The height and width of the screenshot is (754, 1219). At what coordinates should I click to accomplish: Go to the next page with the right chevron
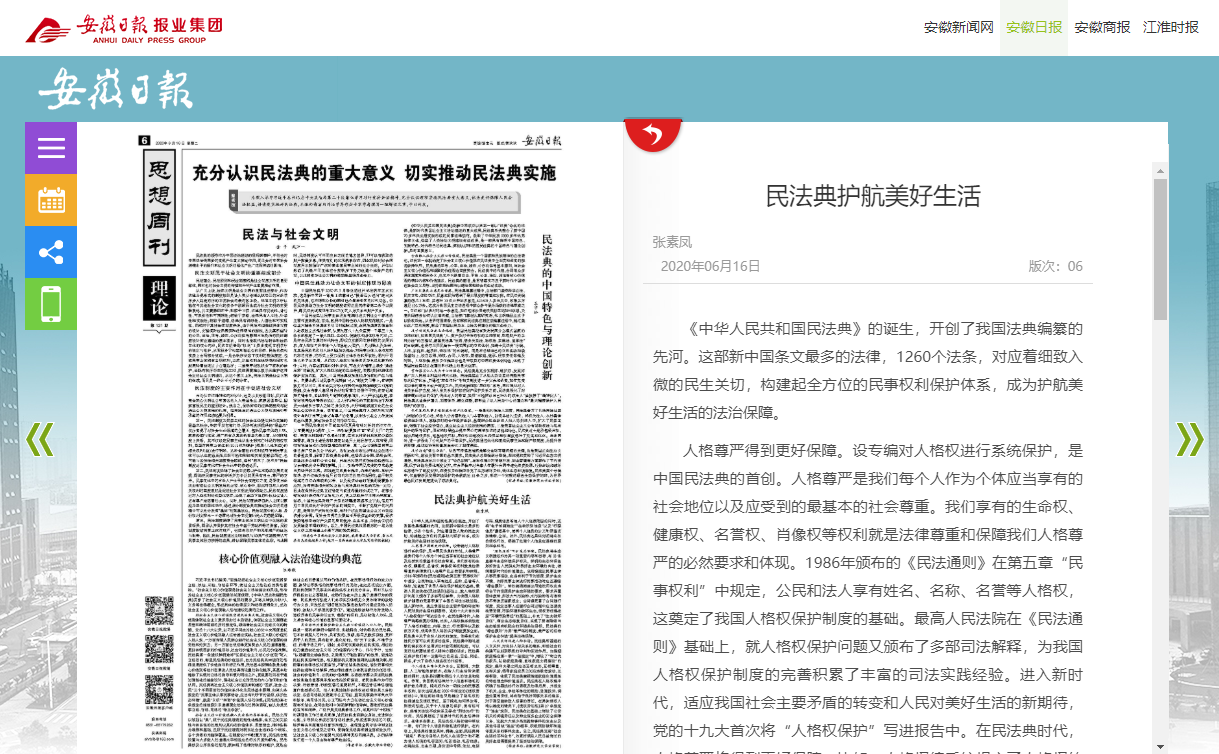[x=1189, y=439]
